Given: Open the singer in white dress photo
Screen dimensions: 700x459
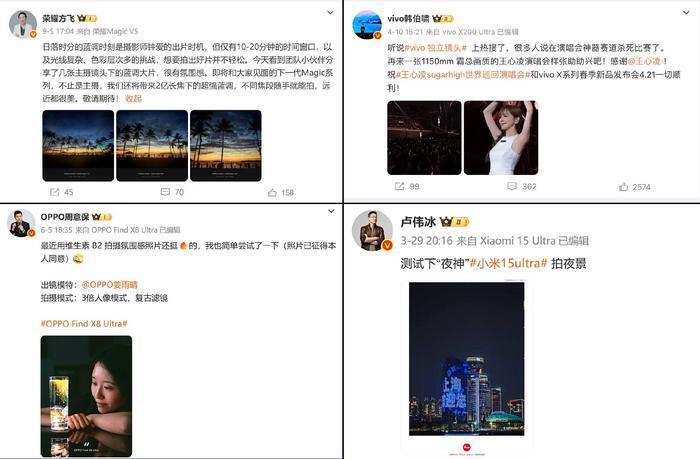Looking at the screenshot, I should coord(501,138).
